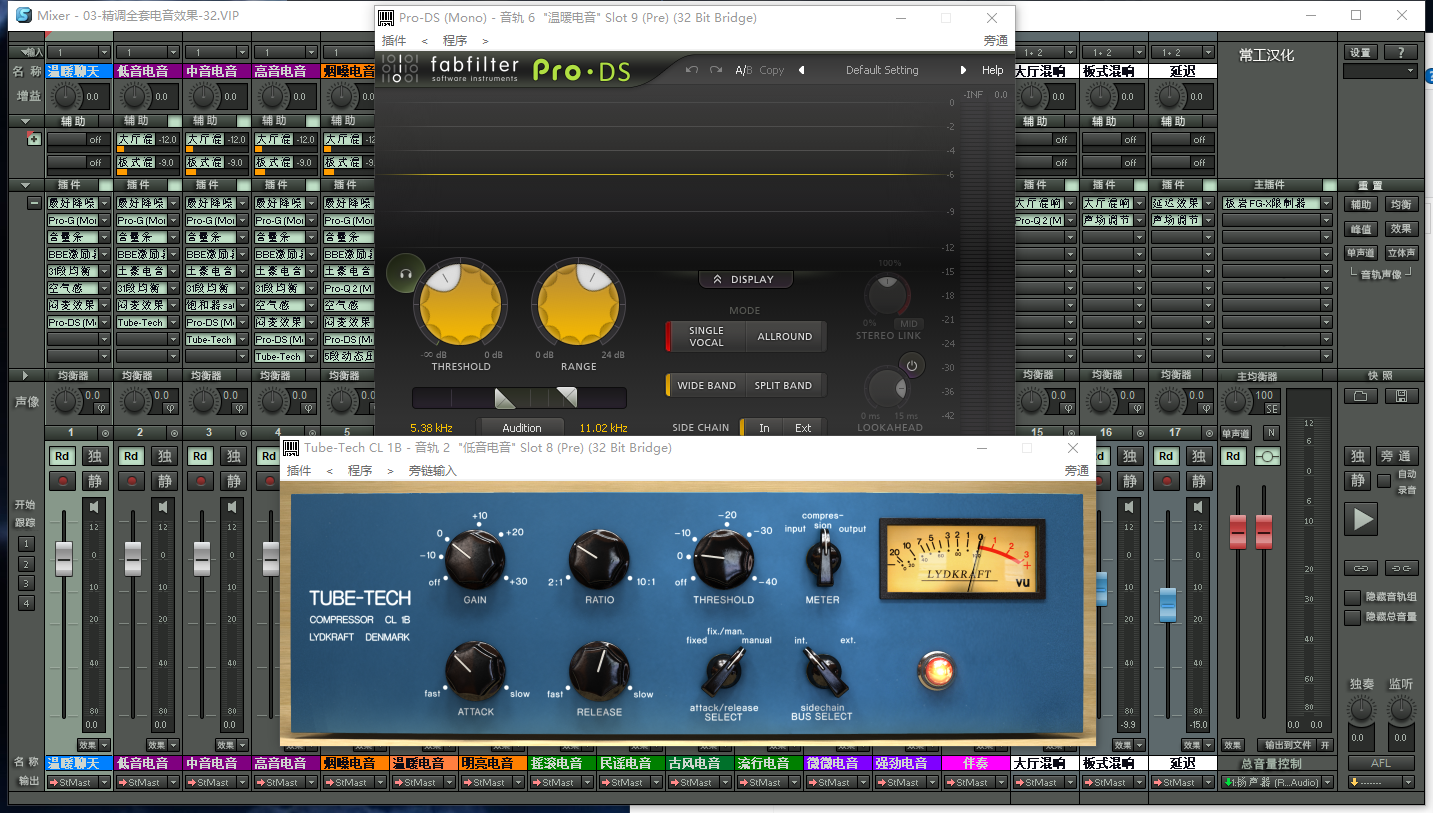The image size is (1433, 813).
Task: Click the Pro-DS redo arrow icon
Action: (716, 70)
